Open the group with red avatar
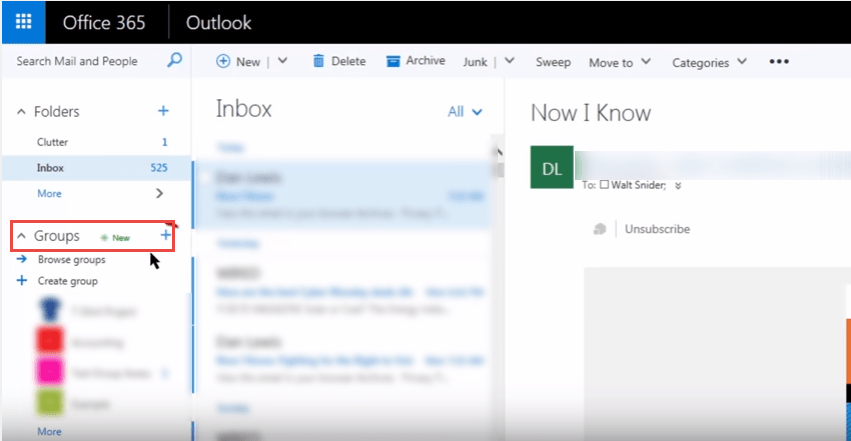 point(50,341)
